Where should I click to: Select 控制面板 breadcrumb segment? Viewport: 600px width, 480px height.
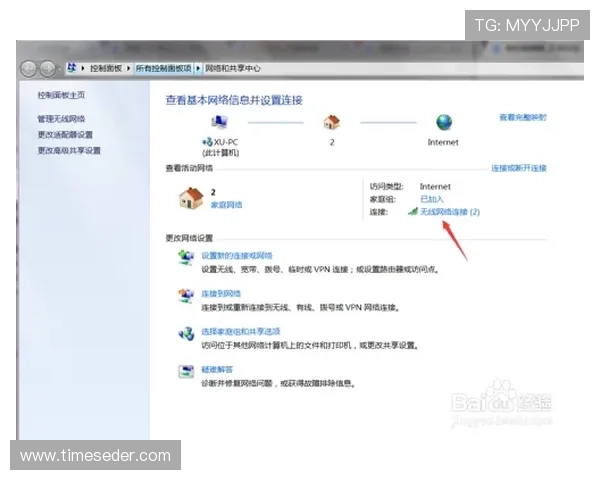[x=106, y=68]
